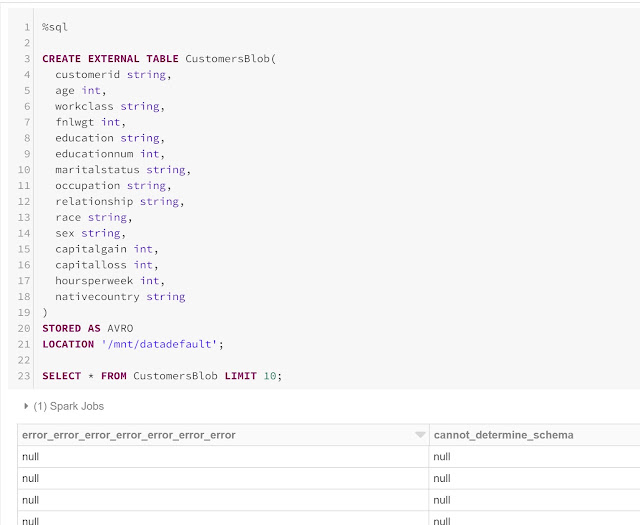Click the STORED AS AVRO line
Image resolution: width=640 pixels, height=525 pixels.
pyautogui.click(x=87, y=329)
